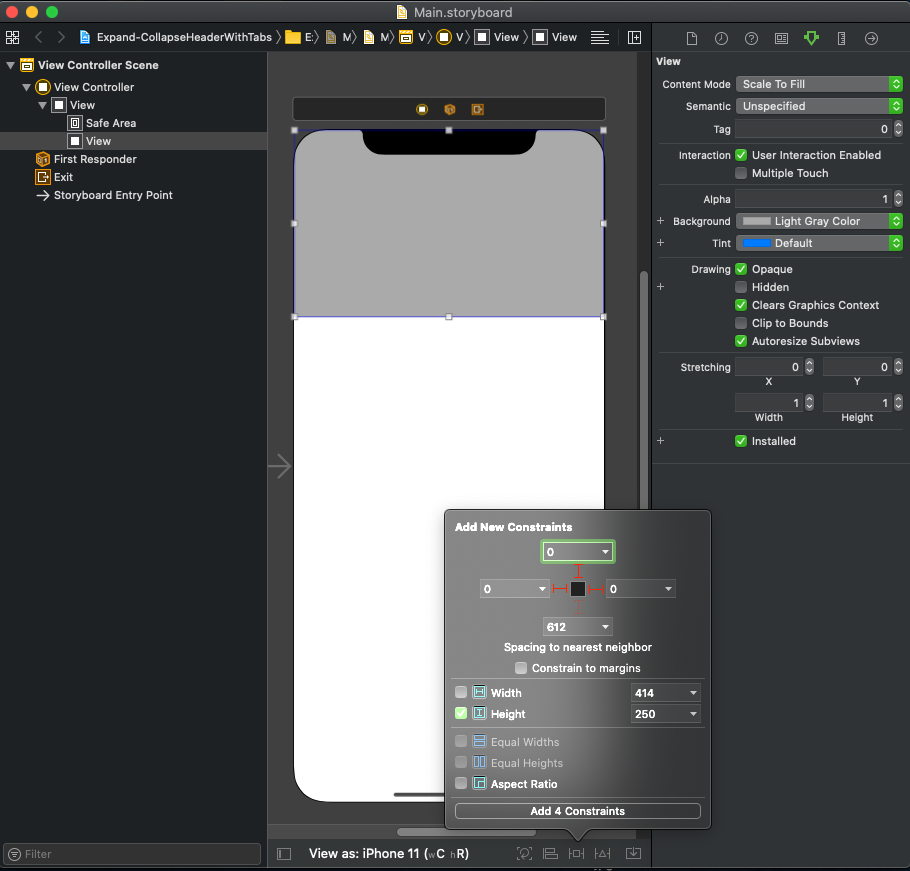Open the Background color dropdown

[818, 221]
